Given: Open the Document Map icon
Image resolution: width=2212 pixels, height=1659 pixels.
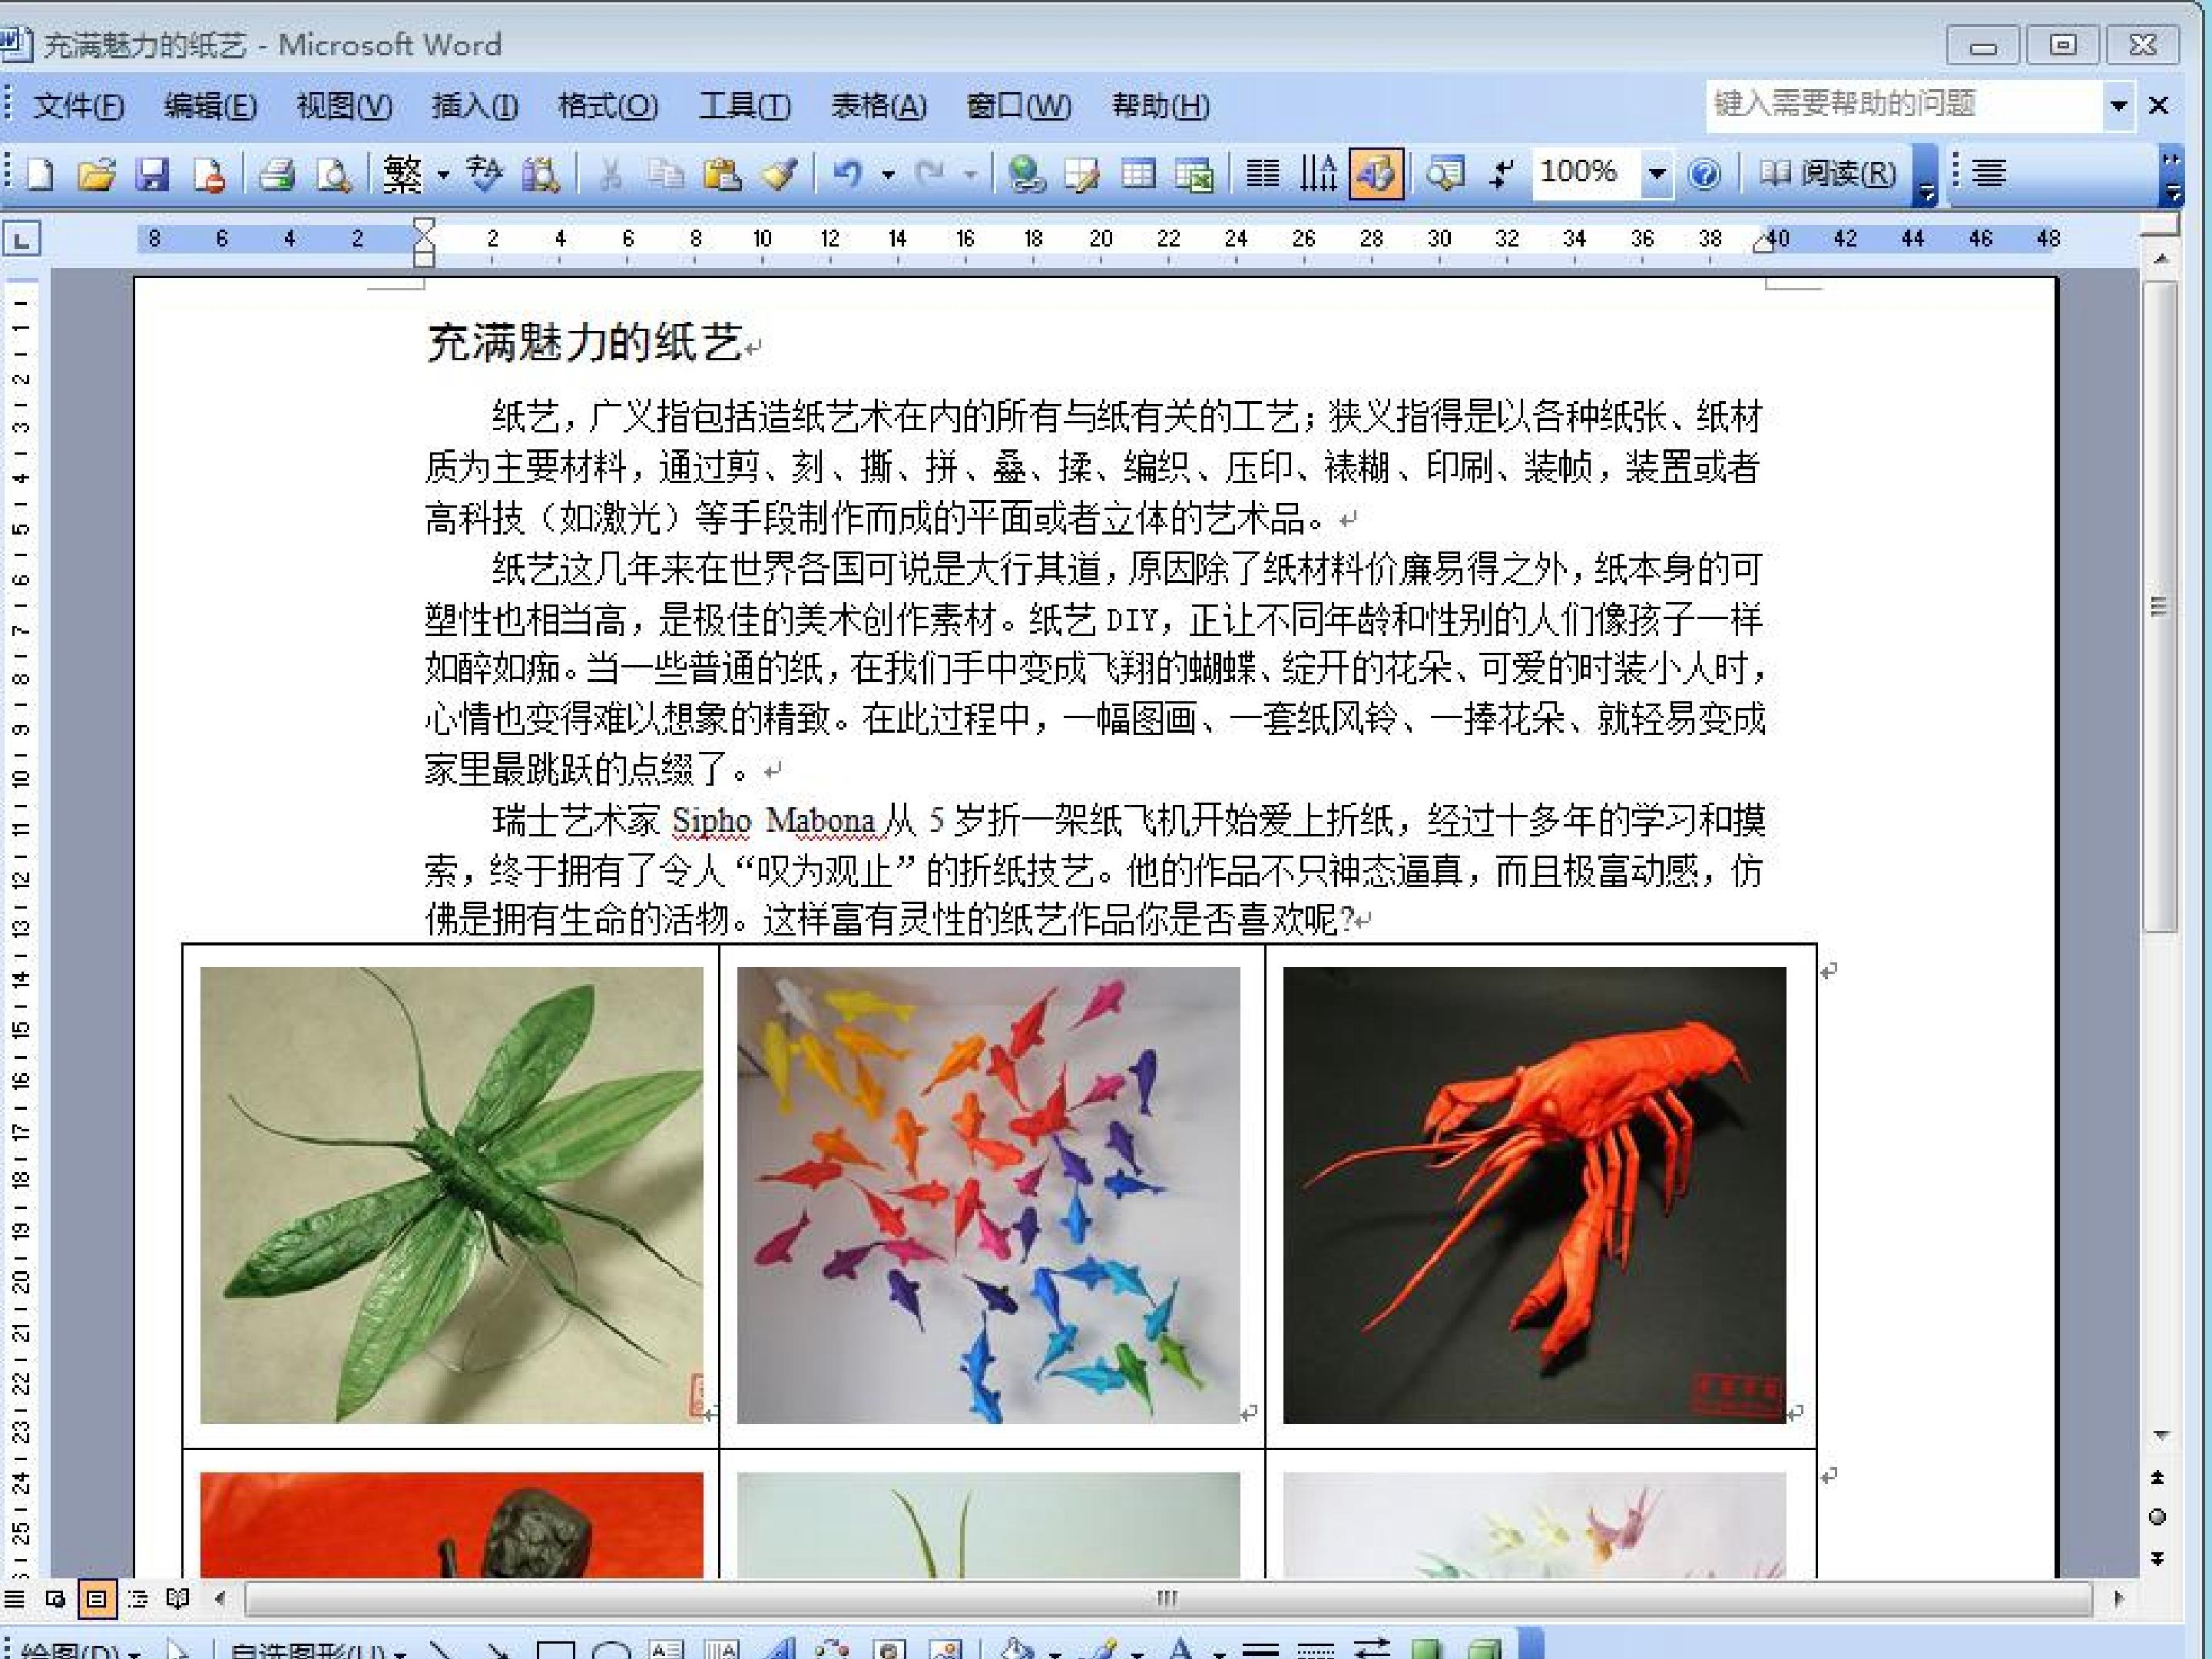Looking at the screenshot, I should coord(1445,175).
